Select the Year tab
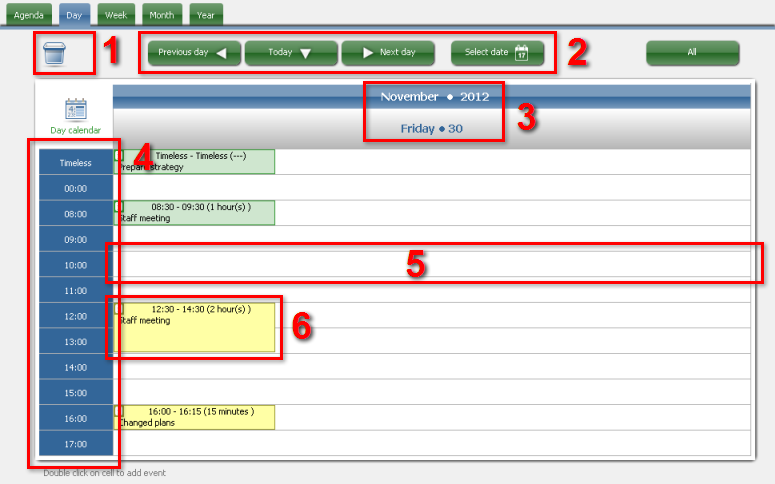 point(206,15)
